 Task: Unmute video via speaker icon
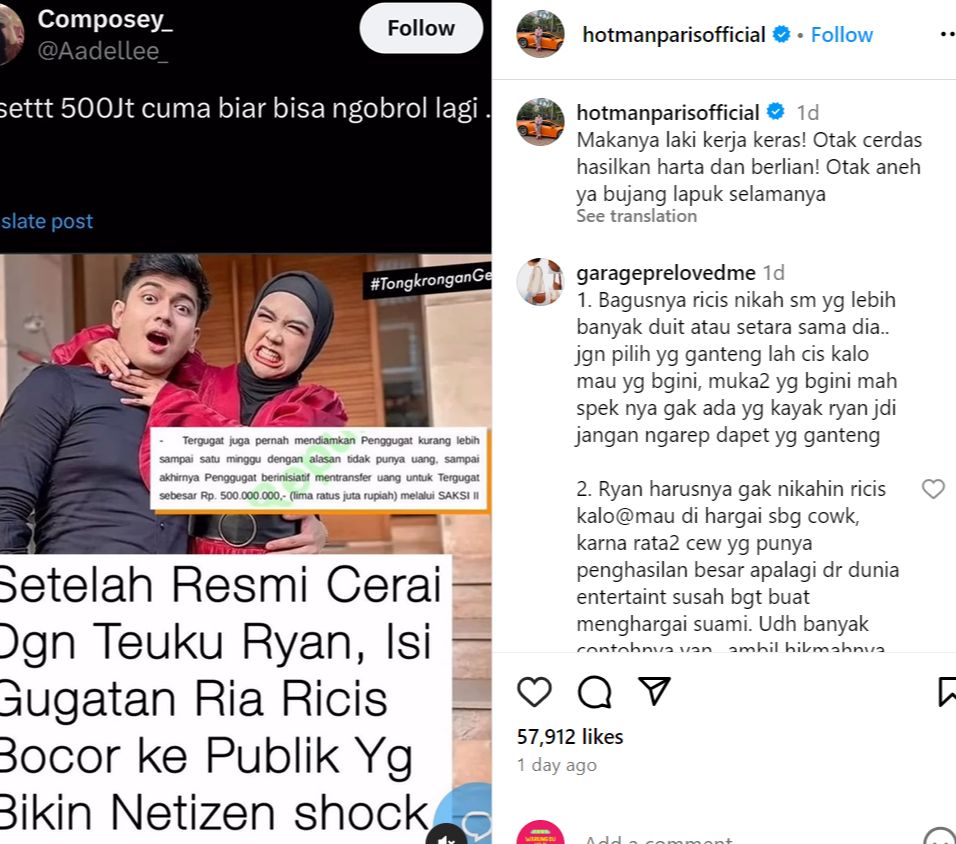[447, 837]
